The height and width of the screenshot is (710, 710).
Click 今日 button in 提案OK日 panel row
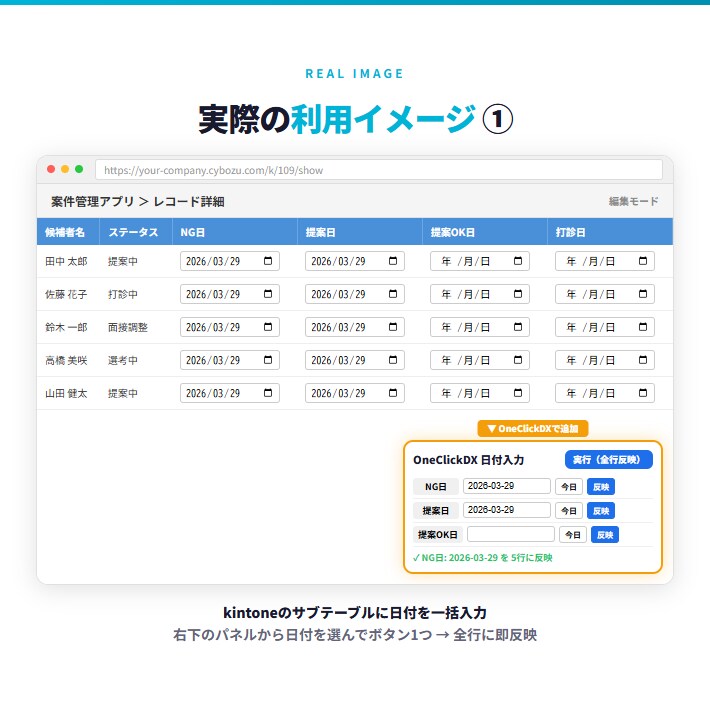[573, 535]
